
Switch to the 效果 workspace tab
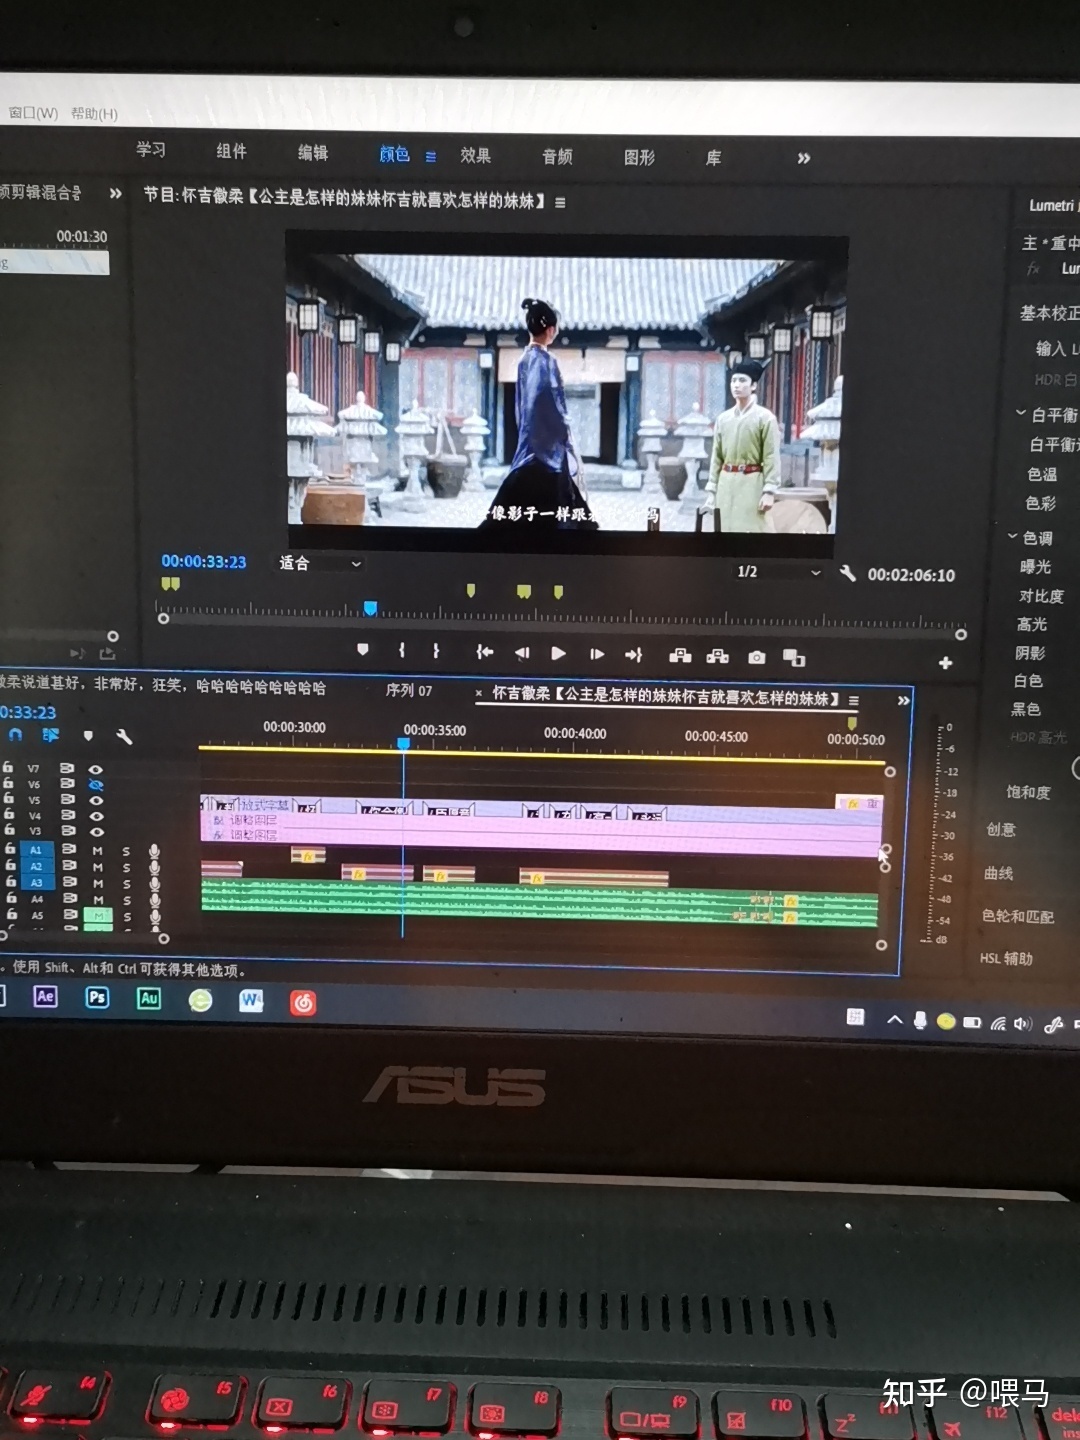point(477,155)
